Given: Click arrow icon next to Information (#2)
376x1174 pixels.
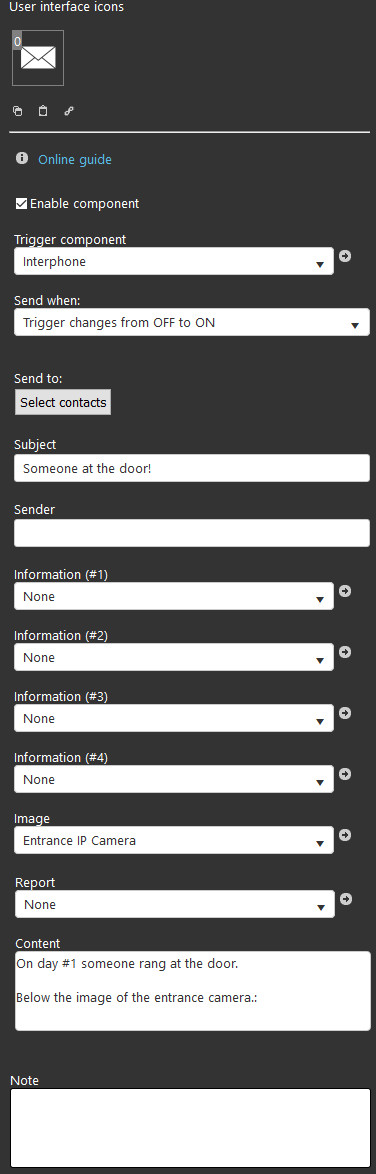Looking at the screenshot, I should 345,652.
